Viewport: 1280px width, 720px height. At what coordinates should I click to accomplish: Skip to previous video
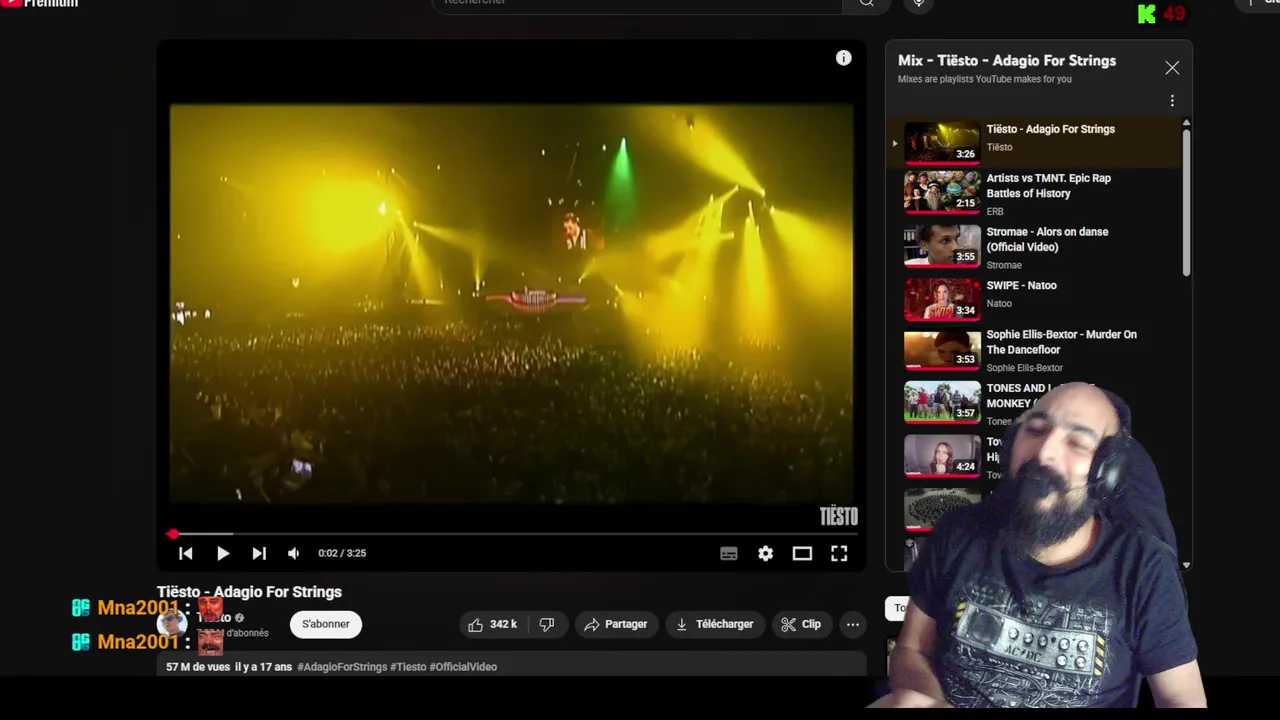(x=186, y=553)
